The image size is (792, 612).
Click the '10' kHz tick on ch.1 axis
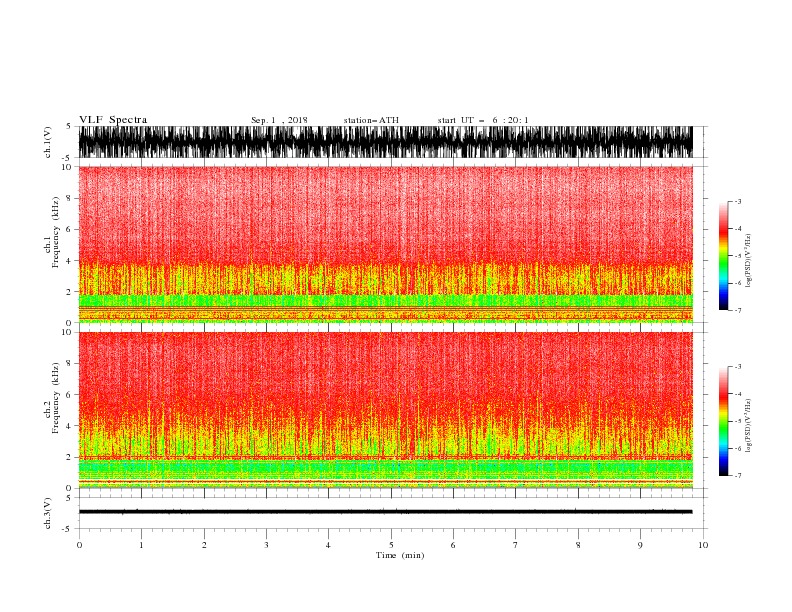(68, 167)
